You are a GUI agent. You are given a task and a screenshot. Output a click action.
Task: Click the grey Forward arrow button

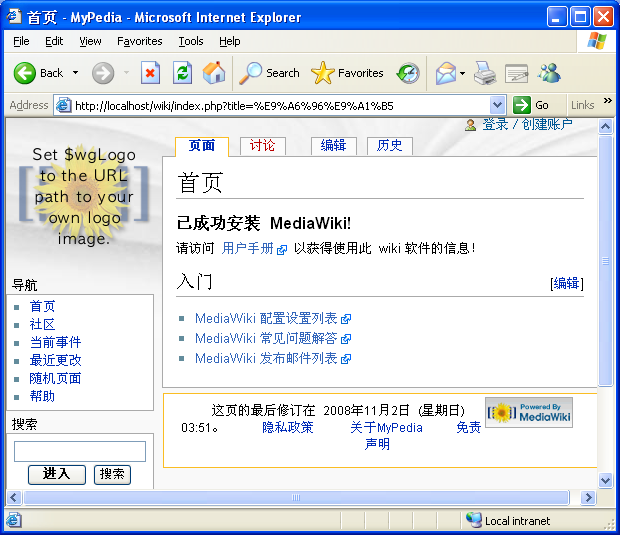coord(103,73)
